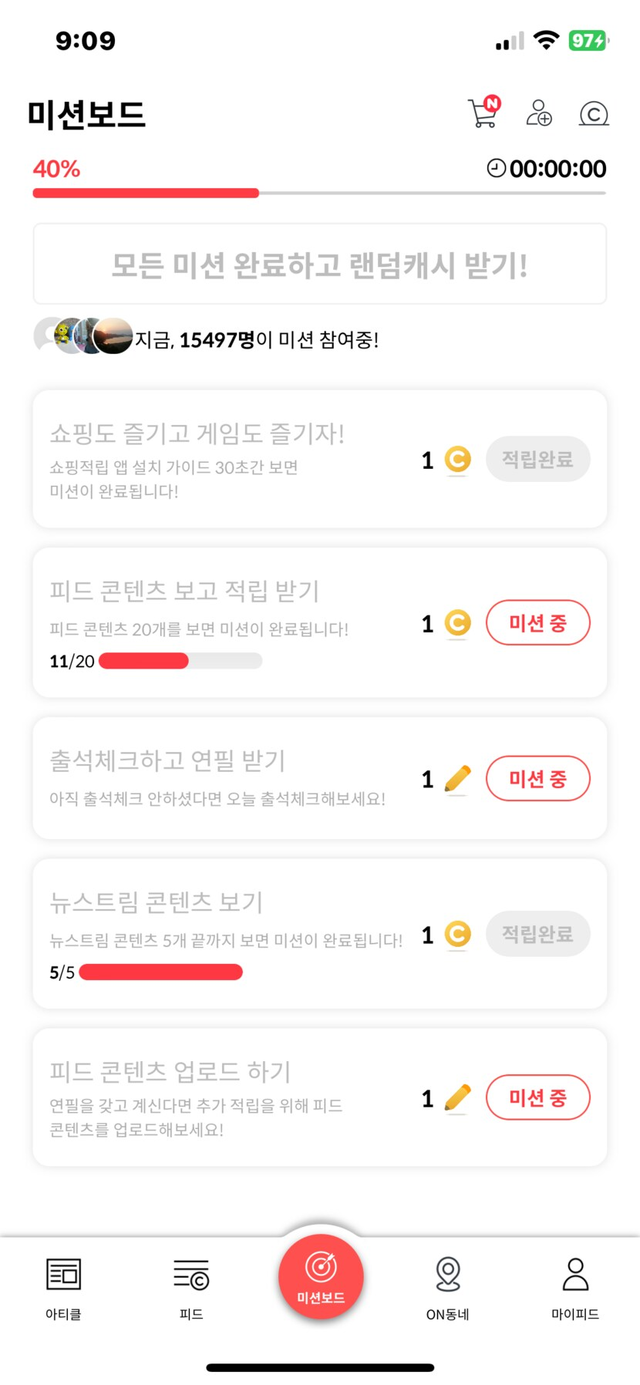Tap the participant avatars thumbnail group

point(82,337)
